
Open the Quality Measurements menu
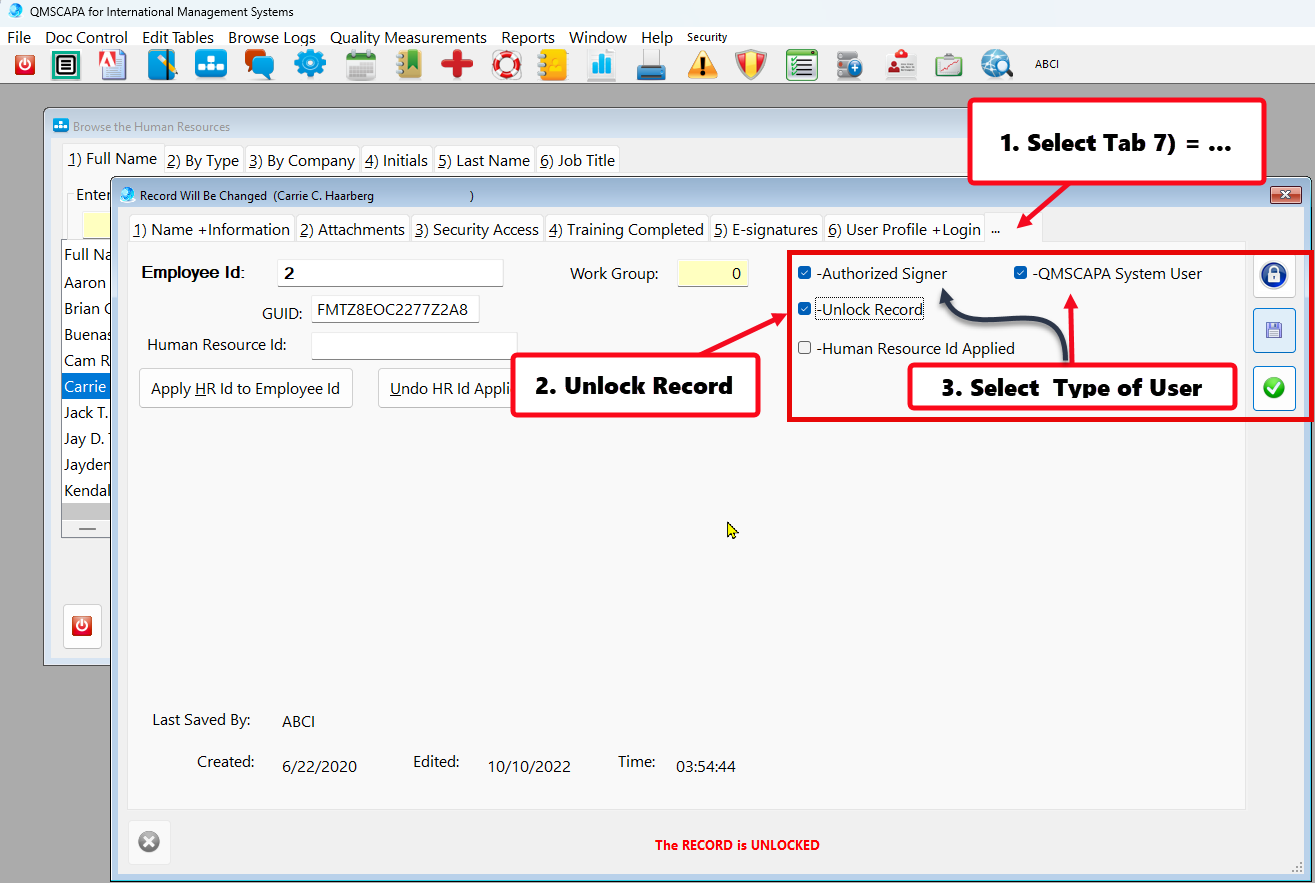click(x=408, y=38)
